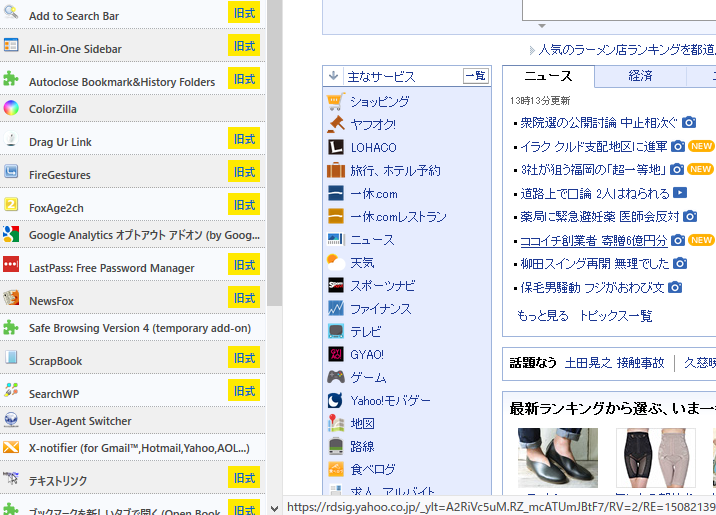Click the ゲーム gamepad icon
Viewport: 716px width, 515px height.
pos(336,377)
